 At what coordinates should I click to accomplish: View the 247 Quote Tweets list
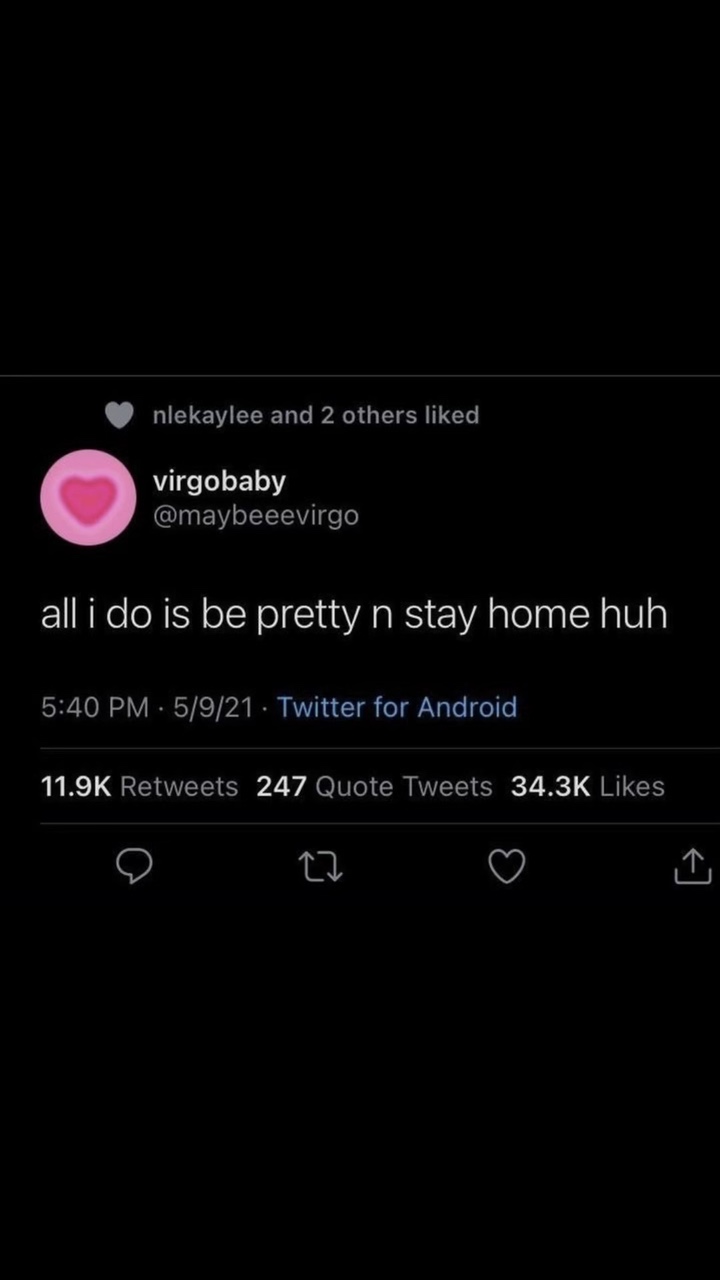[x=374, y=787]
